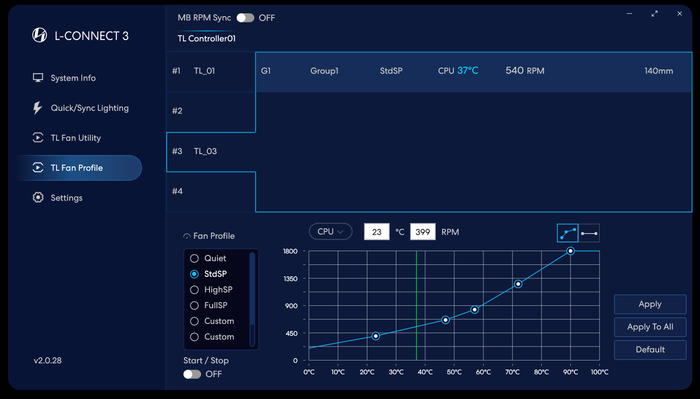Screen dimensions: 700x399
Task: Open the CPU temperature source dropdown
Action: click(x=330, y=232)
